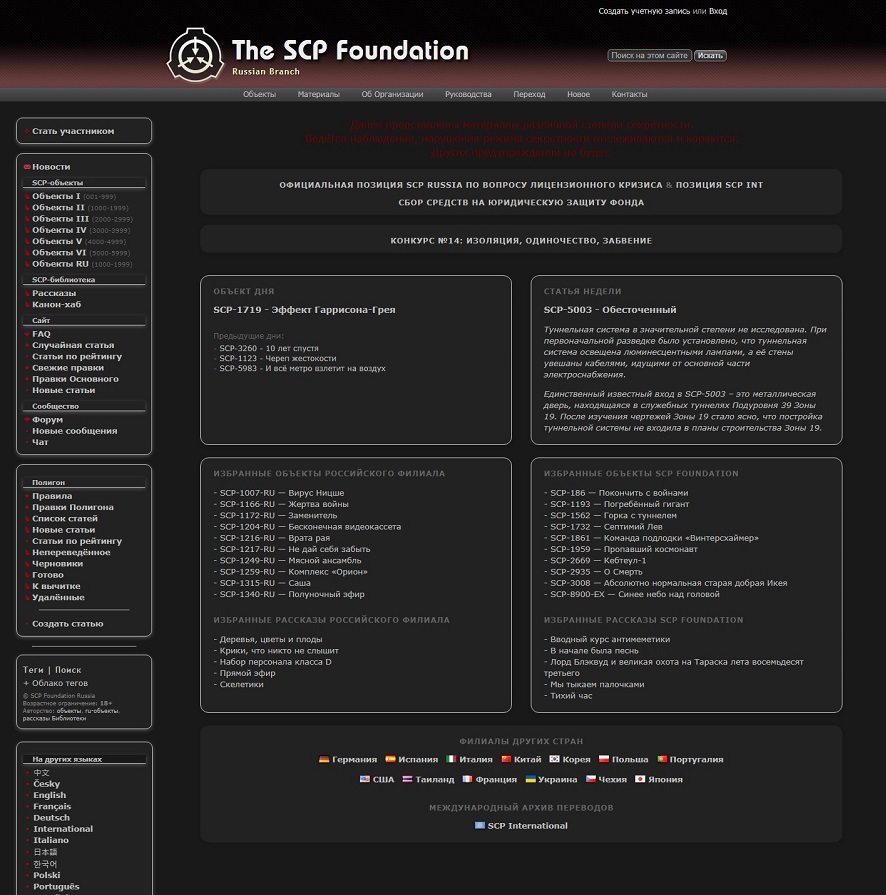
Task: Click the Germany flag icon
Action: (324, 759)
